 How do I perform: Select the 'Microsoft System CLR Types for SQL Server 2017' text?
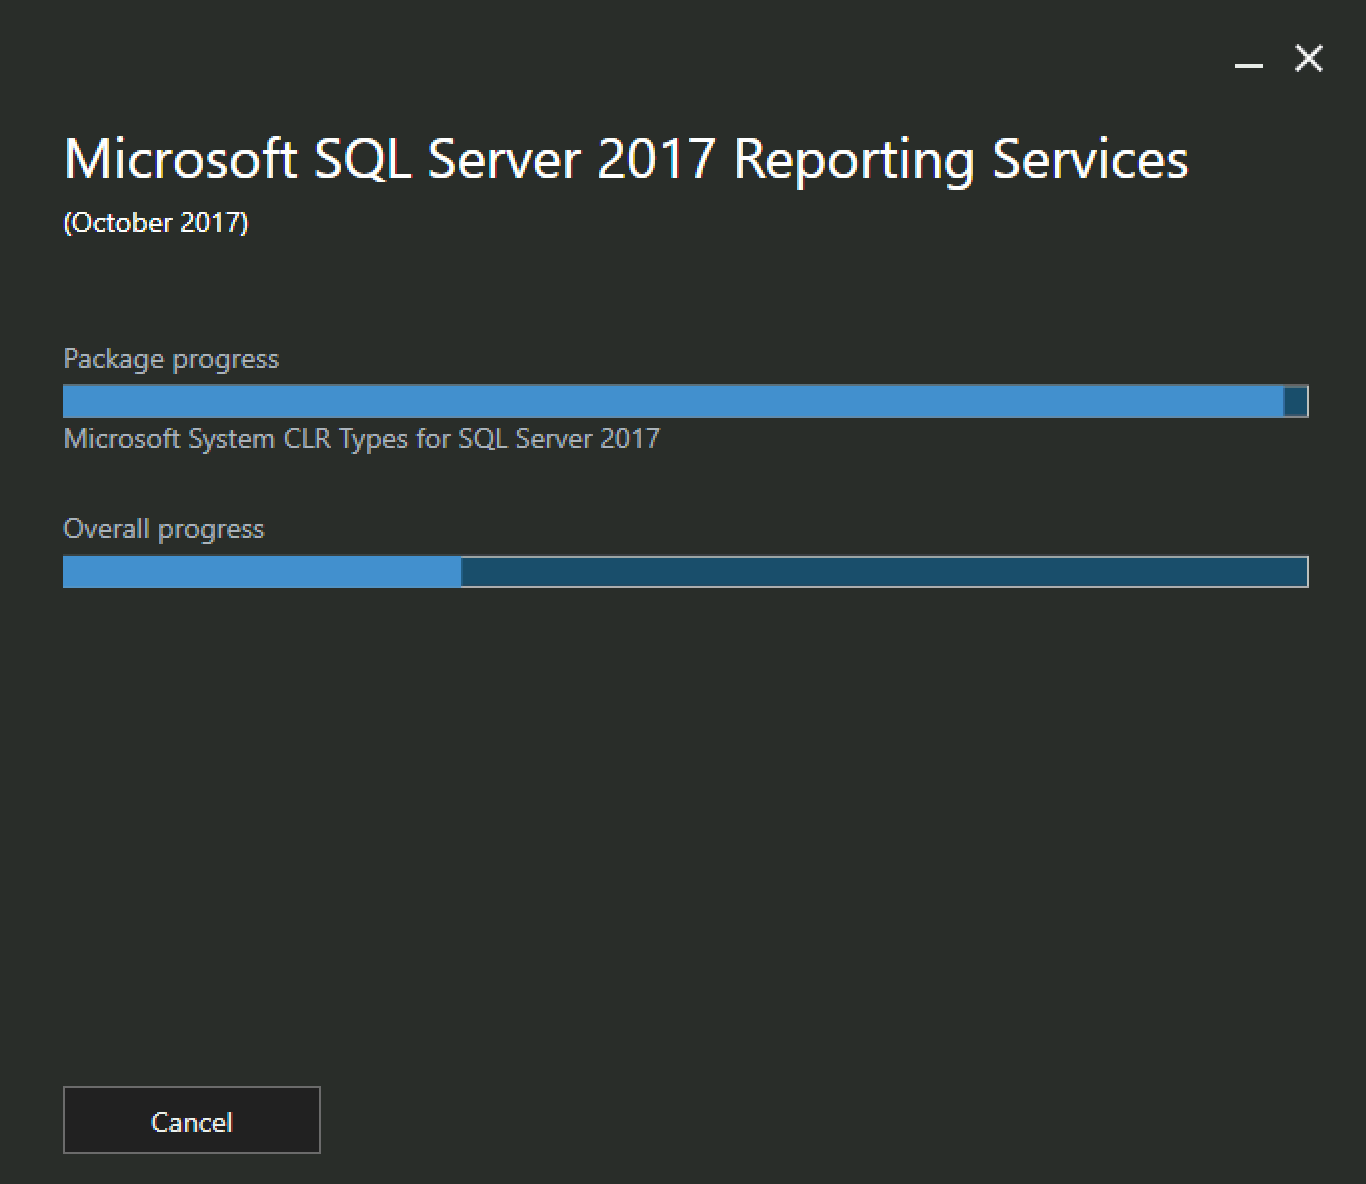point(361,439)
